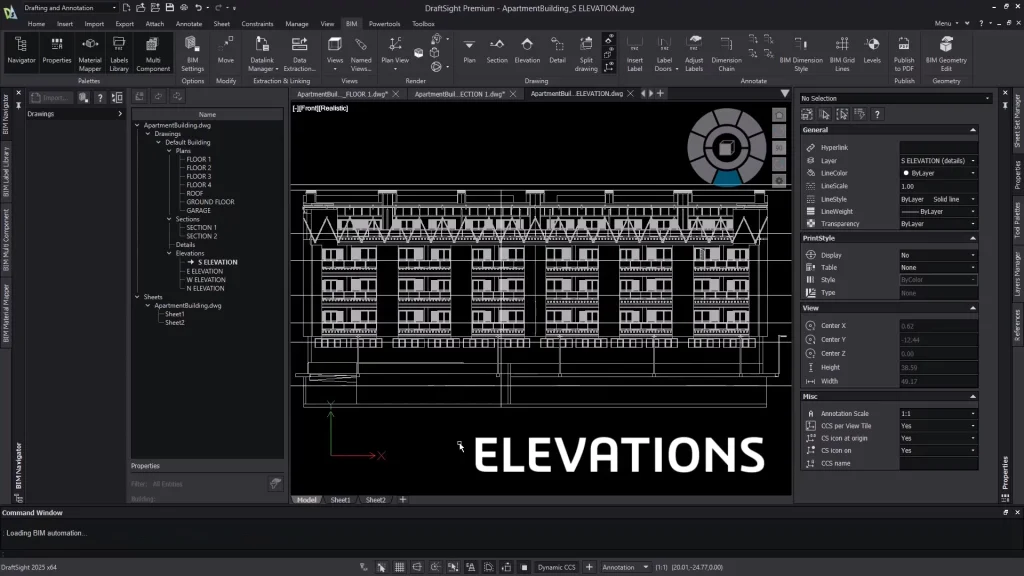
Task: Toggle the grid display in status bar
Action: coord(399,567)
